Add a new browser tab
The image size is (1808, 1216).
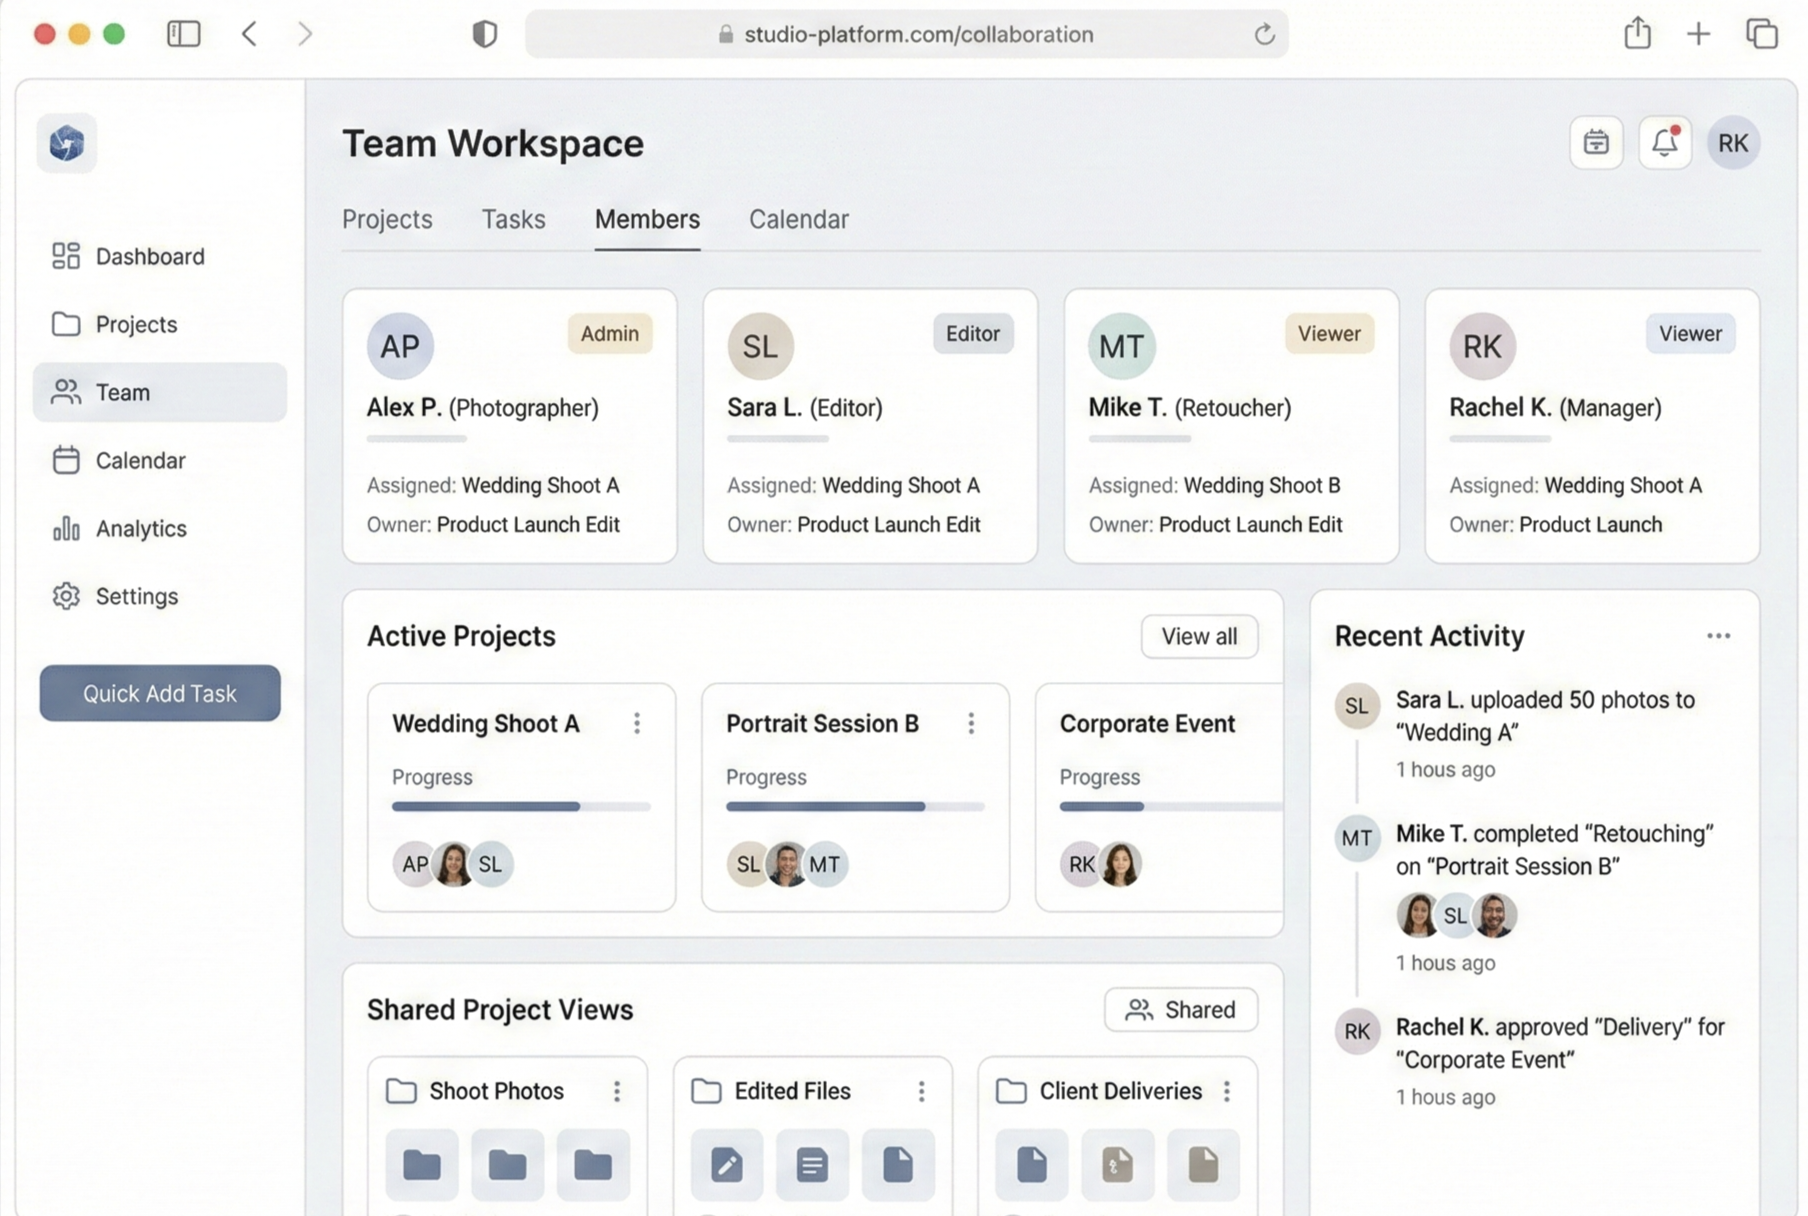point(1698,34)
